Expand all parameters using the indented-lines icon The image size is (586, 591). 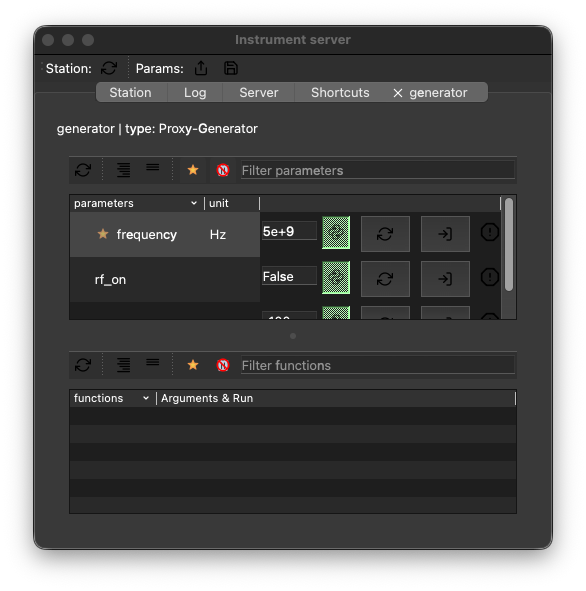click(123, 170)
